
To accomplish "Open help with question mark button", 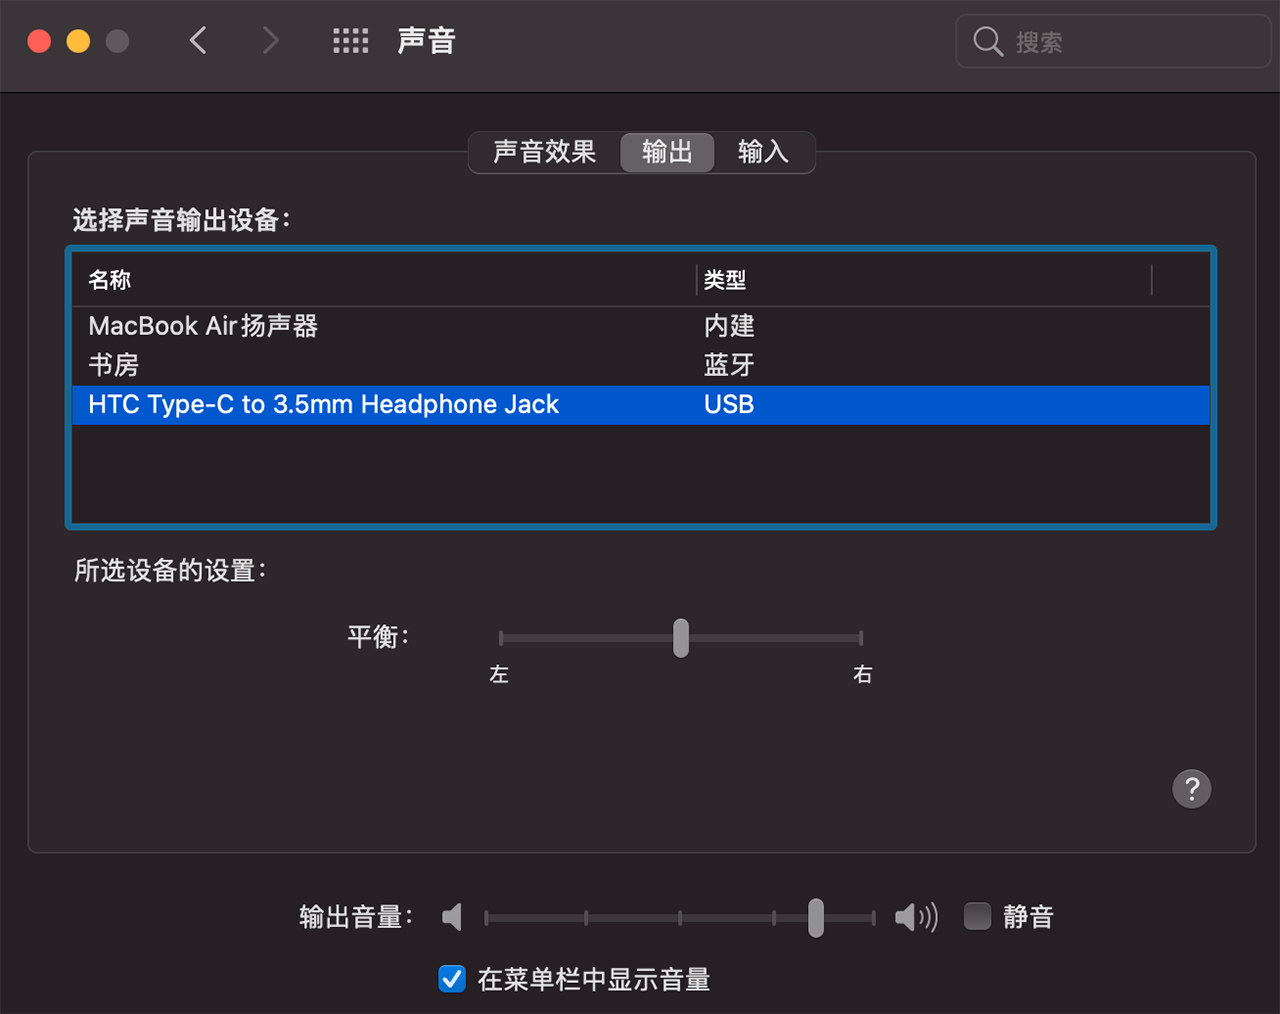I will coord(1191,789).
